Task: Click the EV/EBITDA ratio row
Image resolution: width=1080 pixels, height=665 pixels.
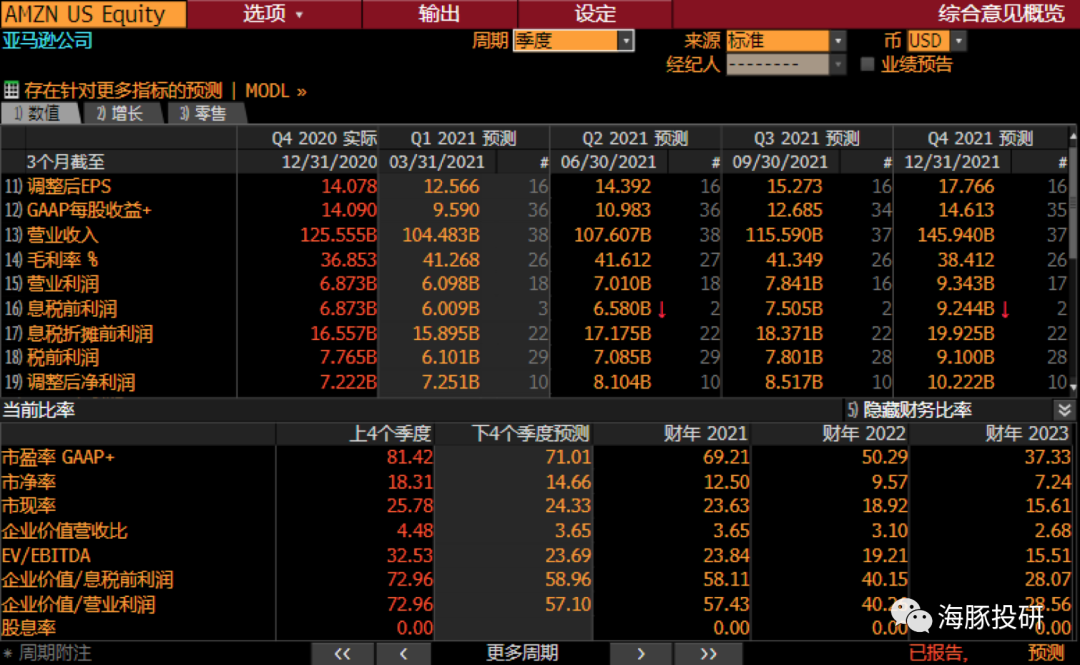Action: [x=537, y=555]
